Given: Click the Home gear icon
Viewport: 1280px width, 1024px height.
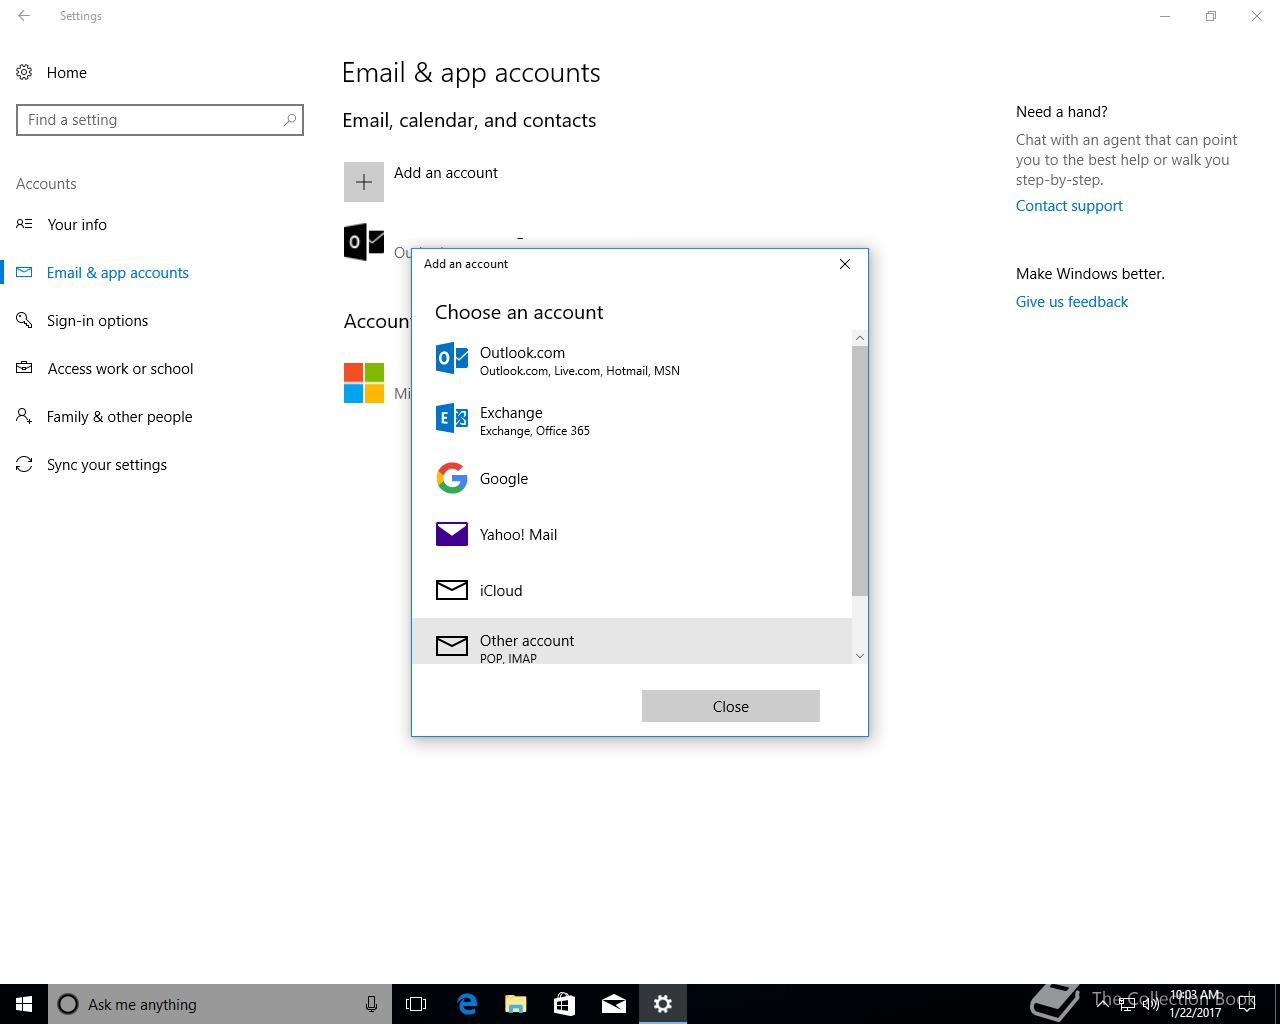Looking at the screenshot, I should click(24, 72).
